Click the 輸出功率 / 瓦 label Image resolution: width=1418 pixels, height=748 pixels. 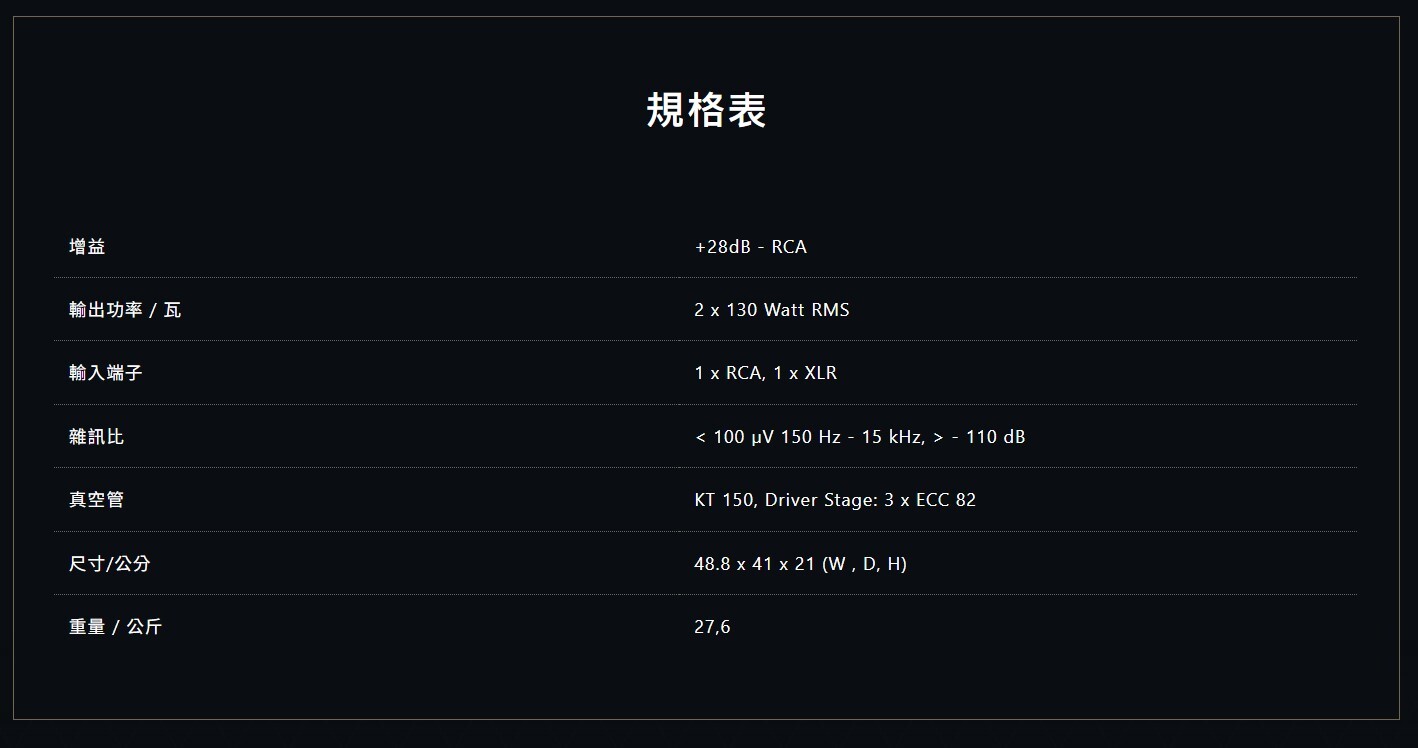coord(125,310)
